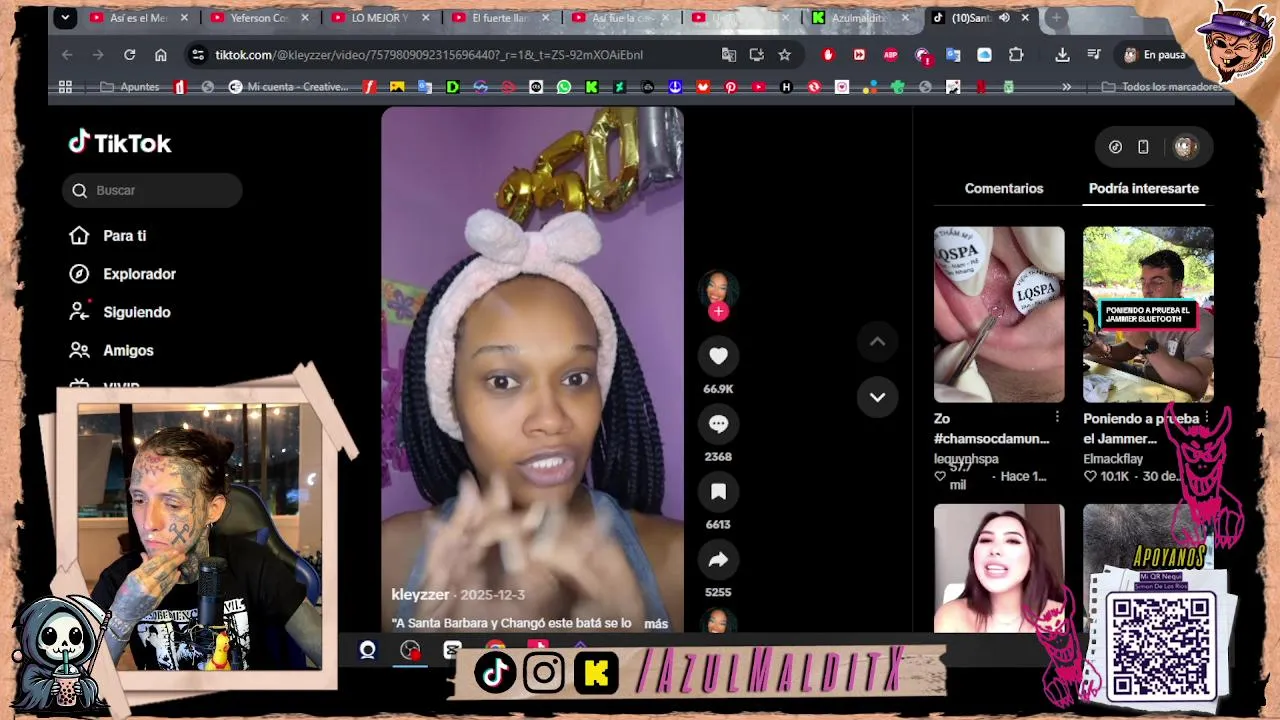
Task: Open the kleyzzer username link on the video
Action: pos(420,594)
